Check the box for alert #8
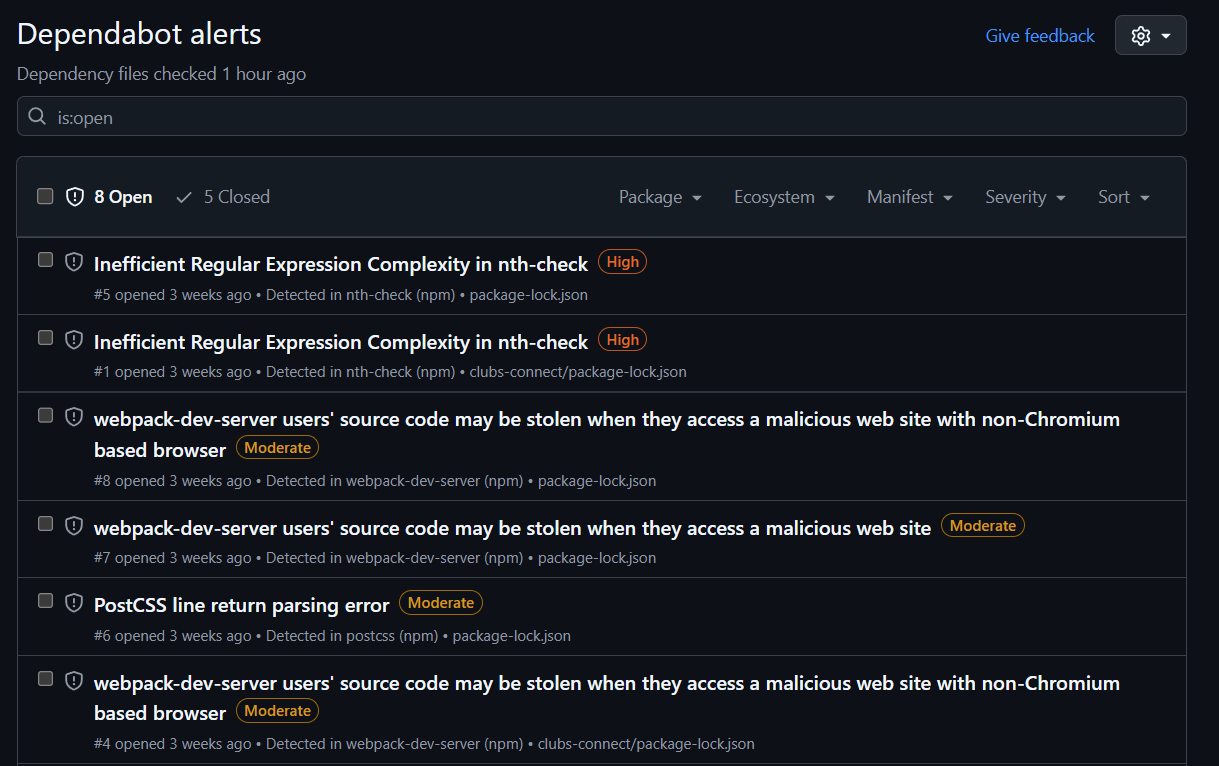The width and height of the screenshot is (1219, 766). tap(45, 415)
